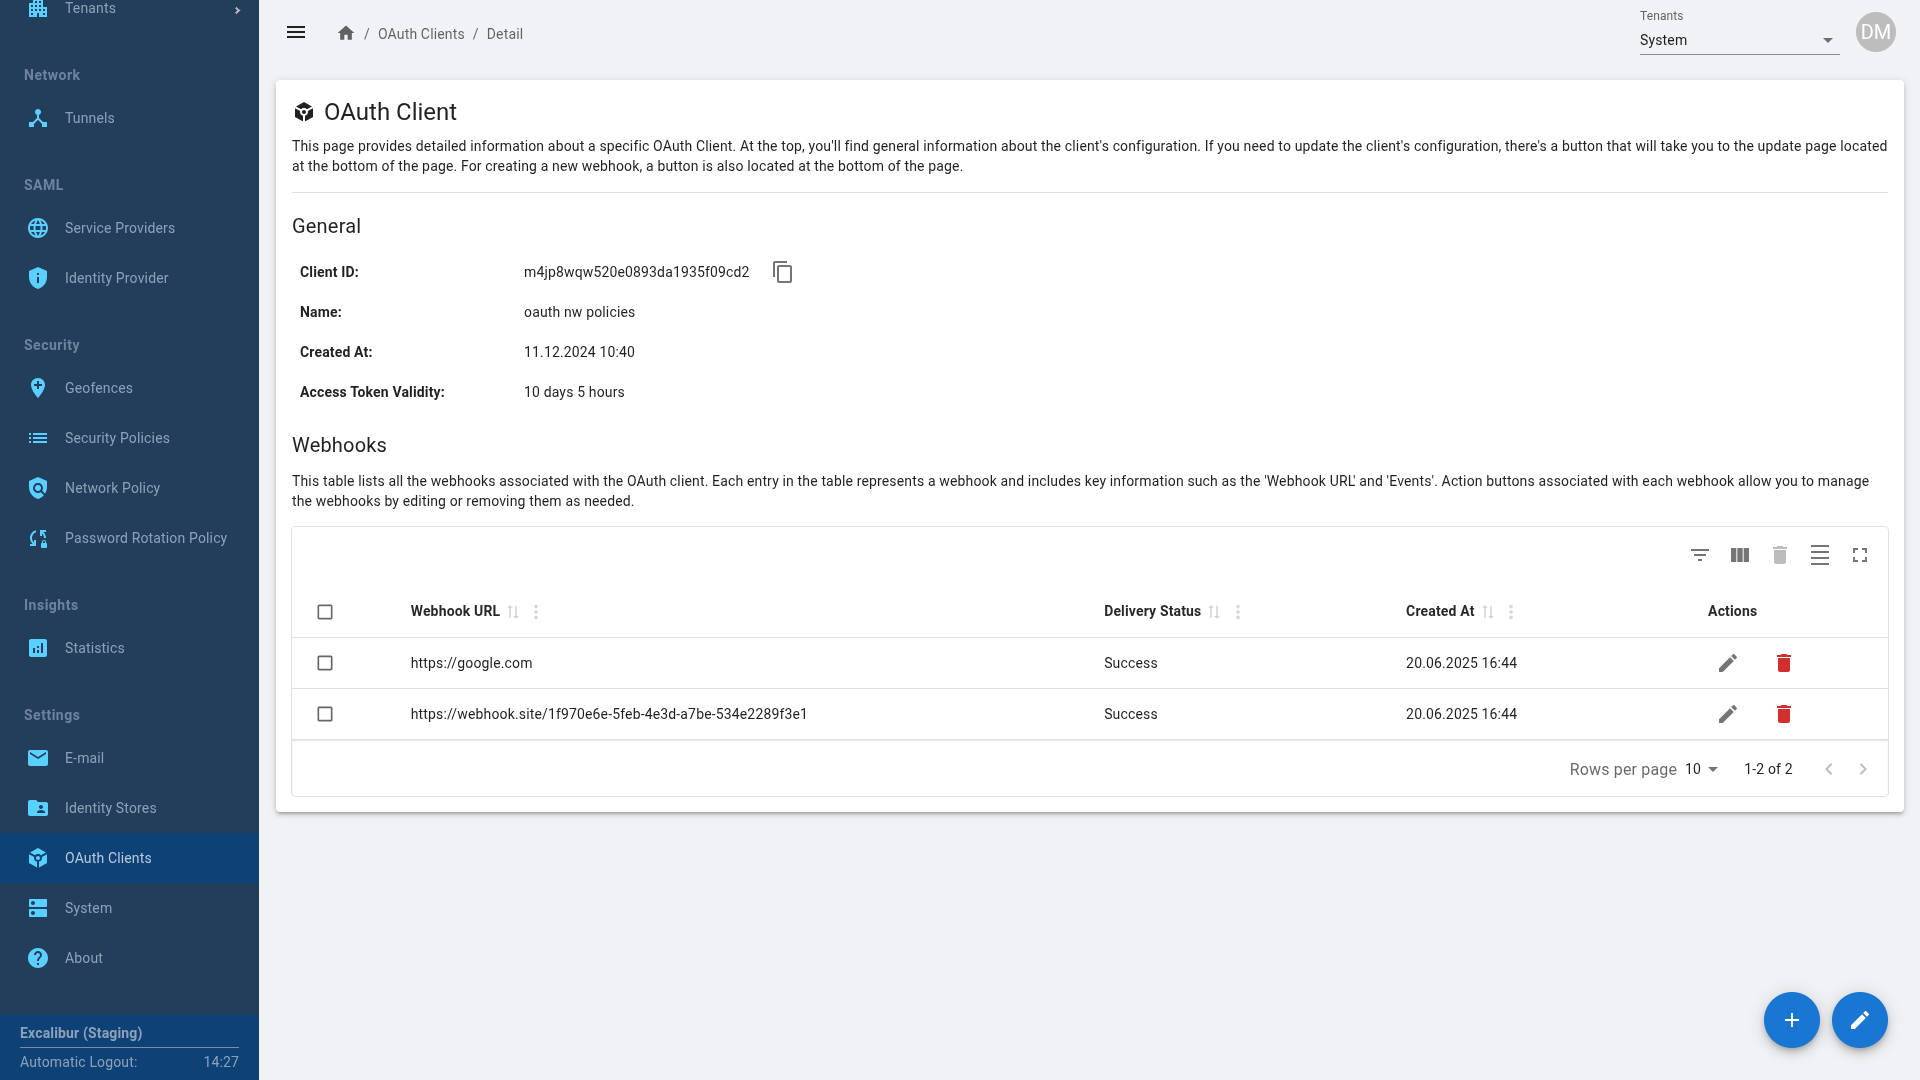Toggle table density icon

point(1819,555)
